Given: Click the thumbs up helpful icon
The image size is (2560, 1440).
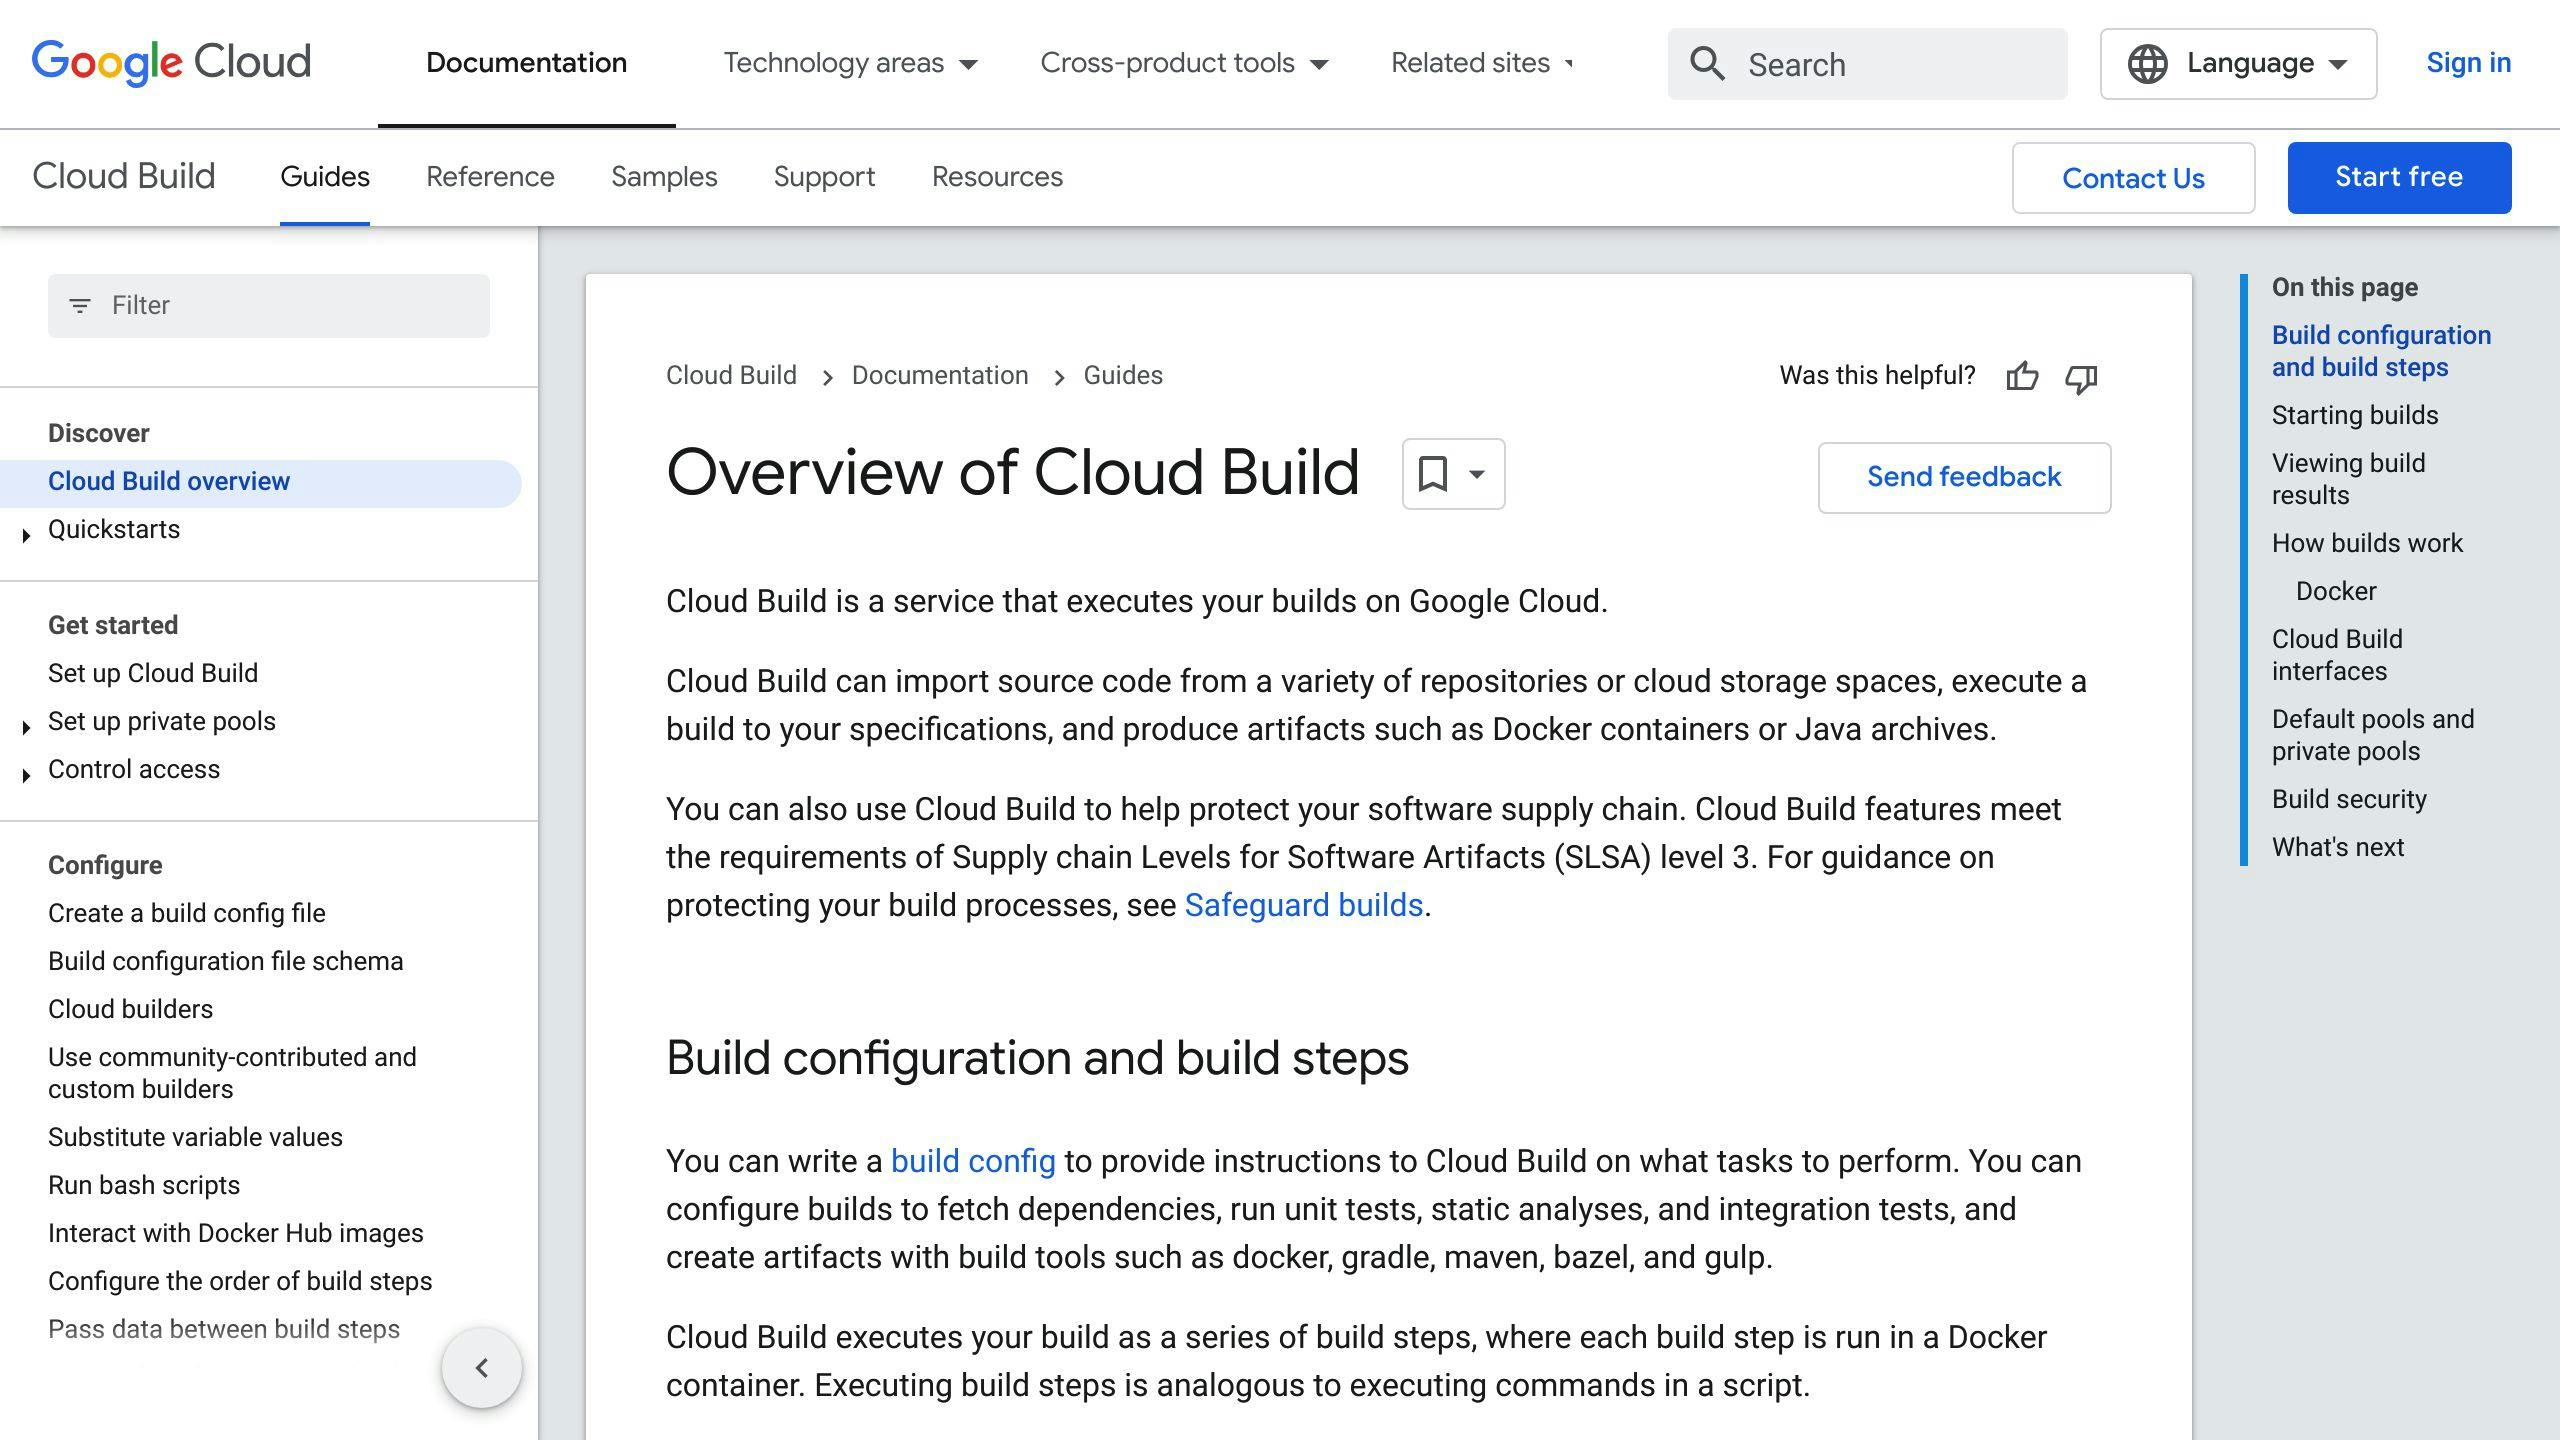Looking at the screenshot, I should tap(2022, 377).
